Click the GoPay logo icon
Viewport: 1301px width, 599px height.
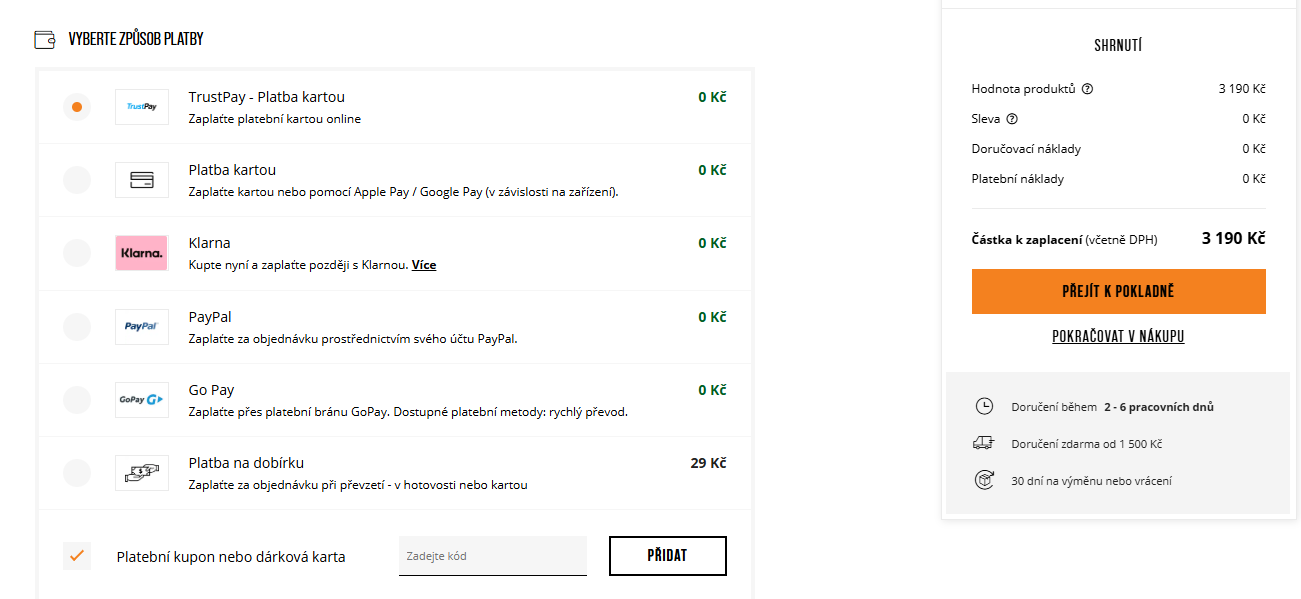[x=142, y=400]
